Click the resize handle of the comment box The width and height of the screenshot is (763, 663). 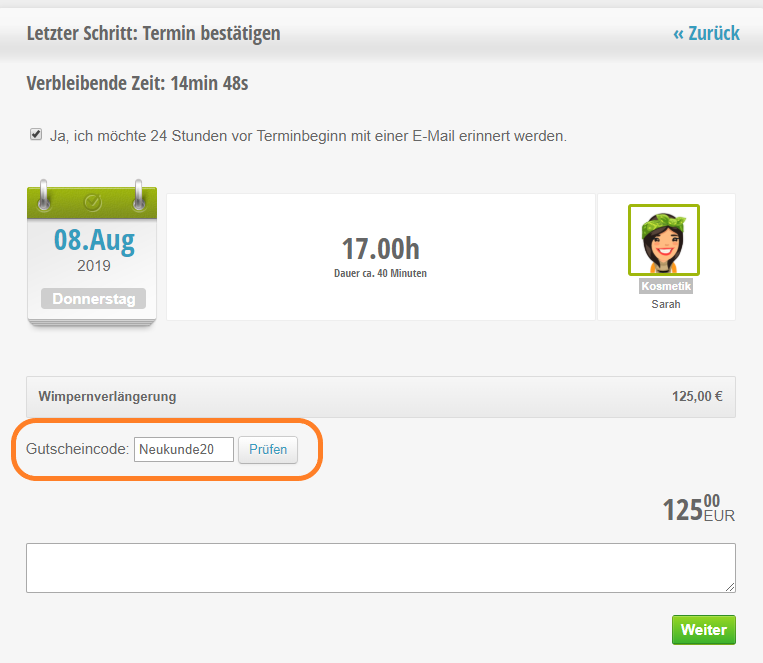click(x=730, y=587)
